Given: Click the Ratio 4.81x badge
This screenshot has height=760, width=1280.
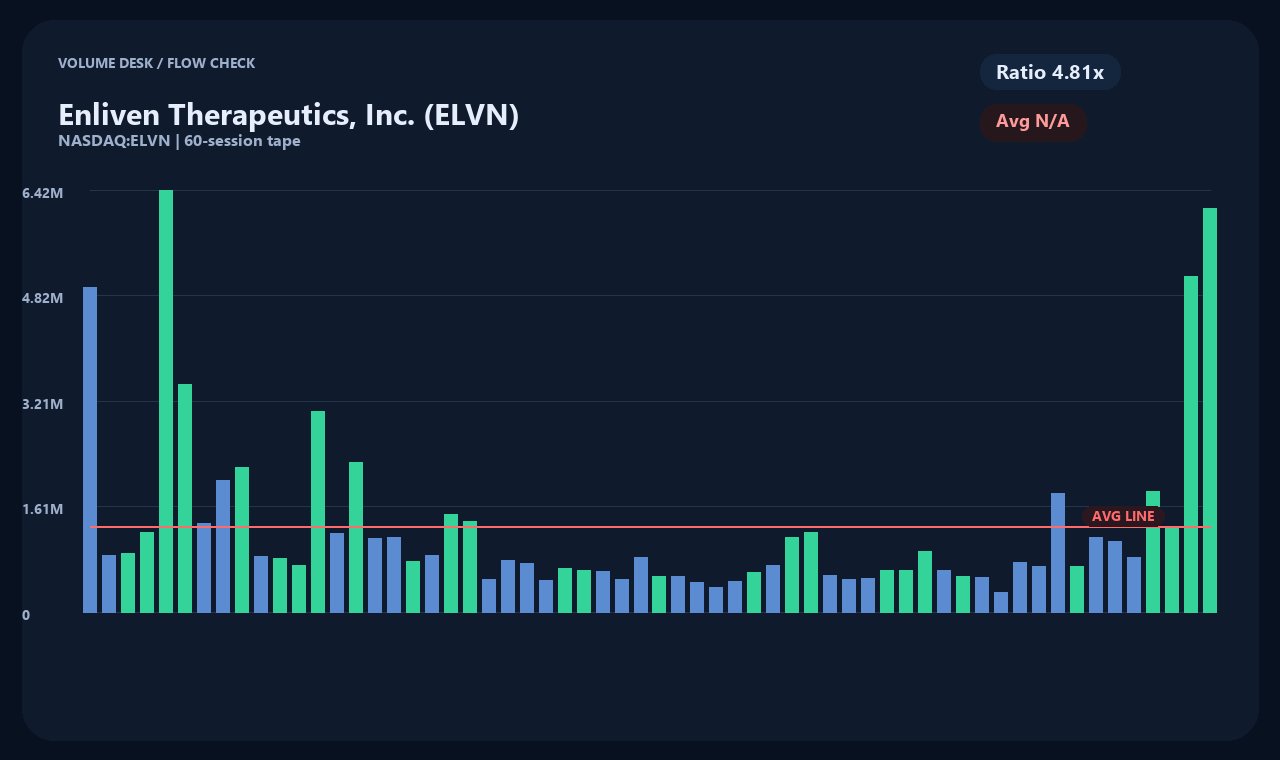Looking at the screenshot, I should click(x=1050, y=72).
